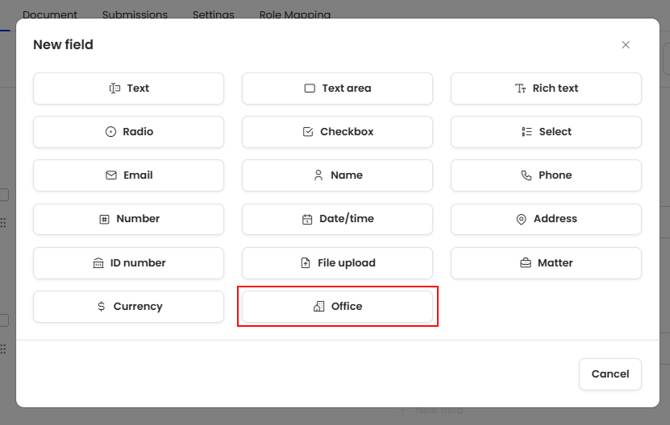Choose the Number field type
Image resolution: width=670 pixels, height=425 pixels.
click(x=128, y=219)
